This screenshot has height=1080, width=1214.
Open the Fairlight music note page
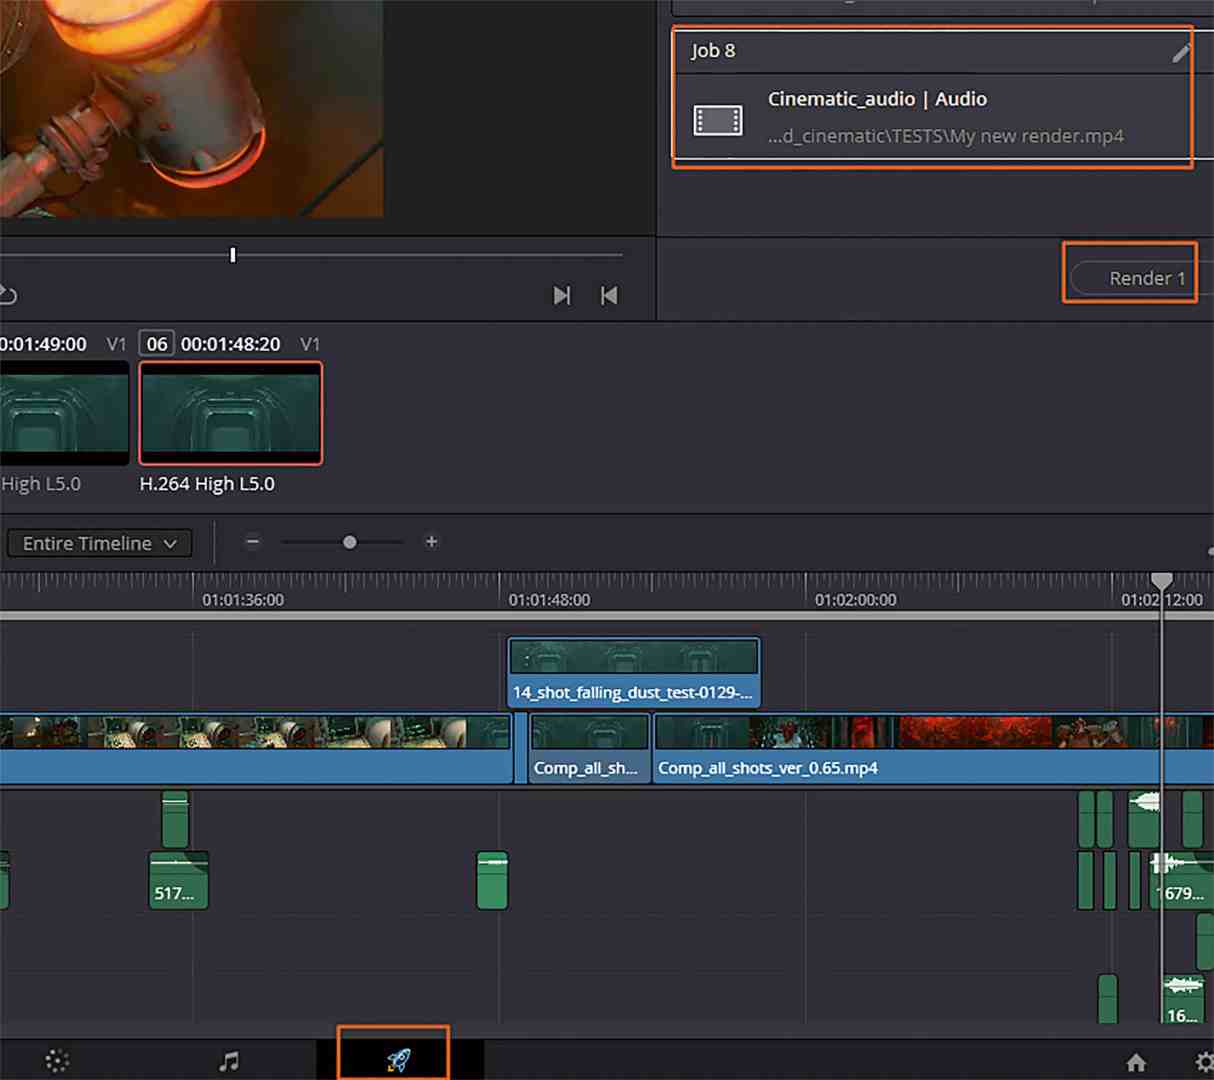click(229, 1061)
